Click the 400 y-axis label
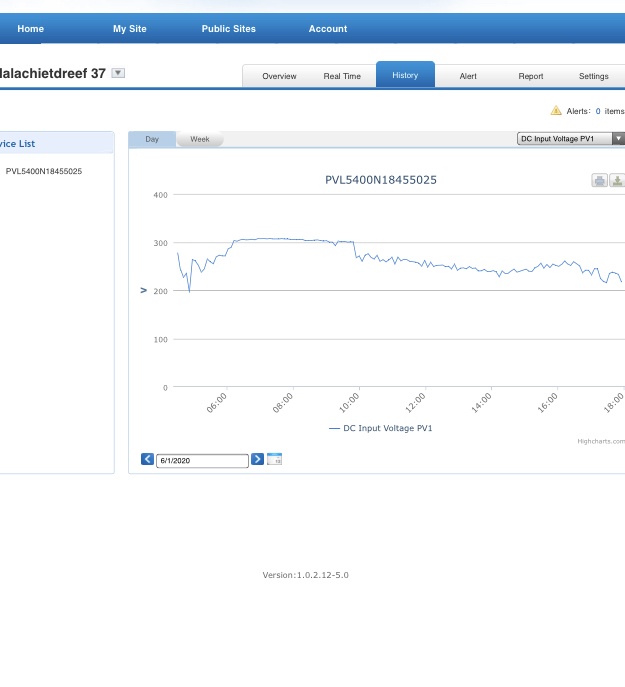The height and width of the screenshot is (687, 625). click(160, 195)
